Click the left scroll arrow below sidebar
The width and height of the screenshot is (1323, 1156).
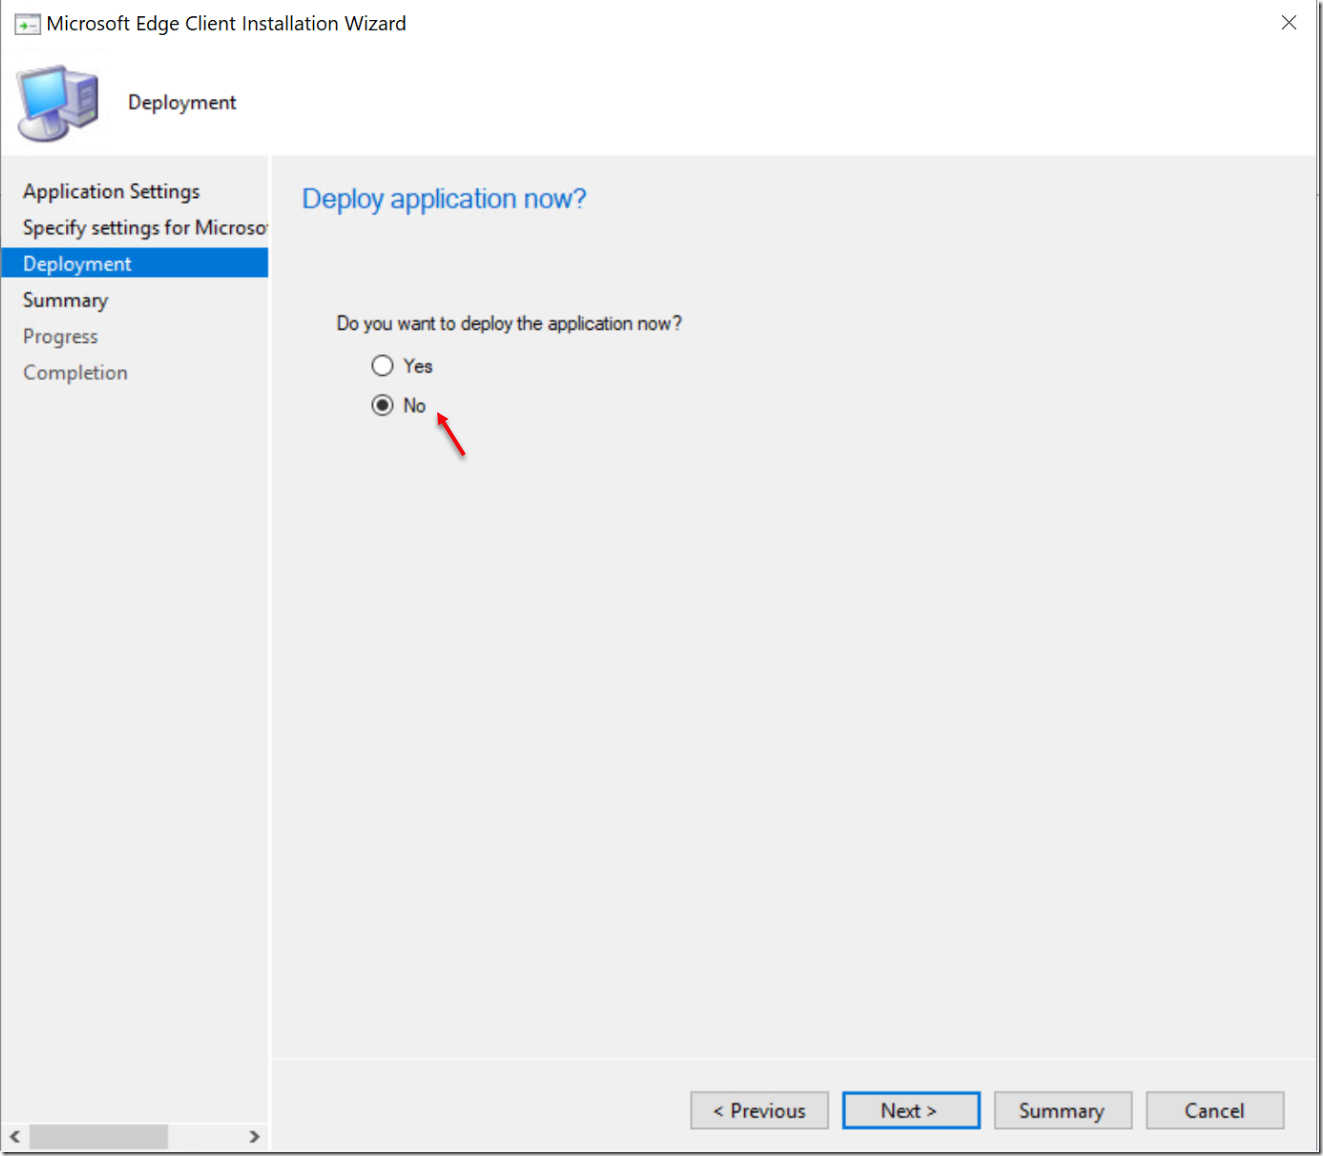point(14,1137)
